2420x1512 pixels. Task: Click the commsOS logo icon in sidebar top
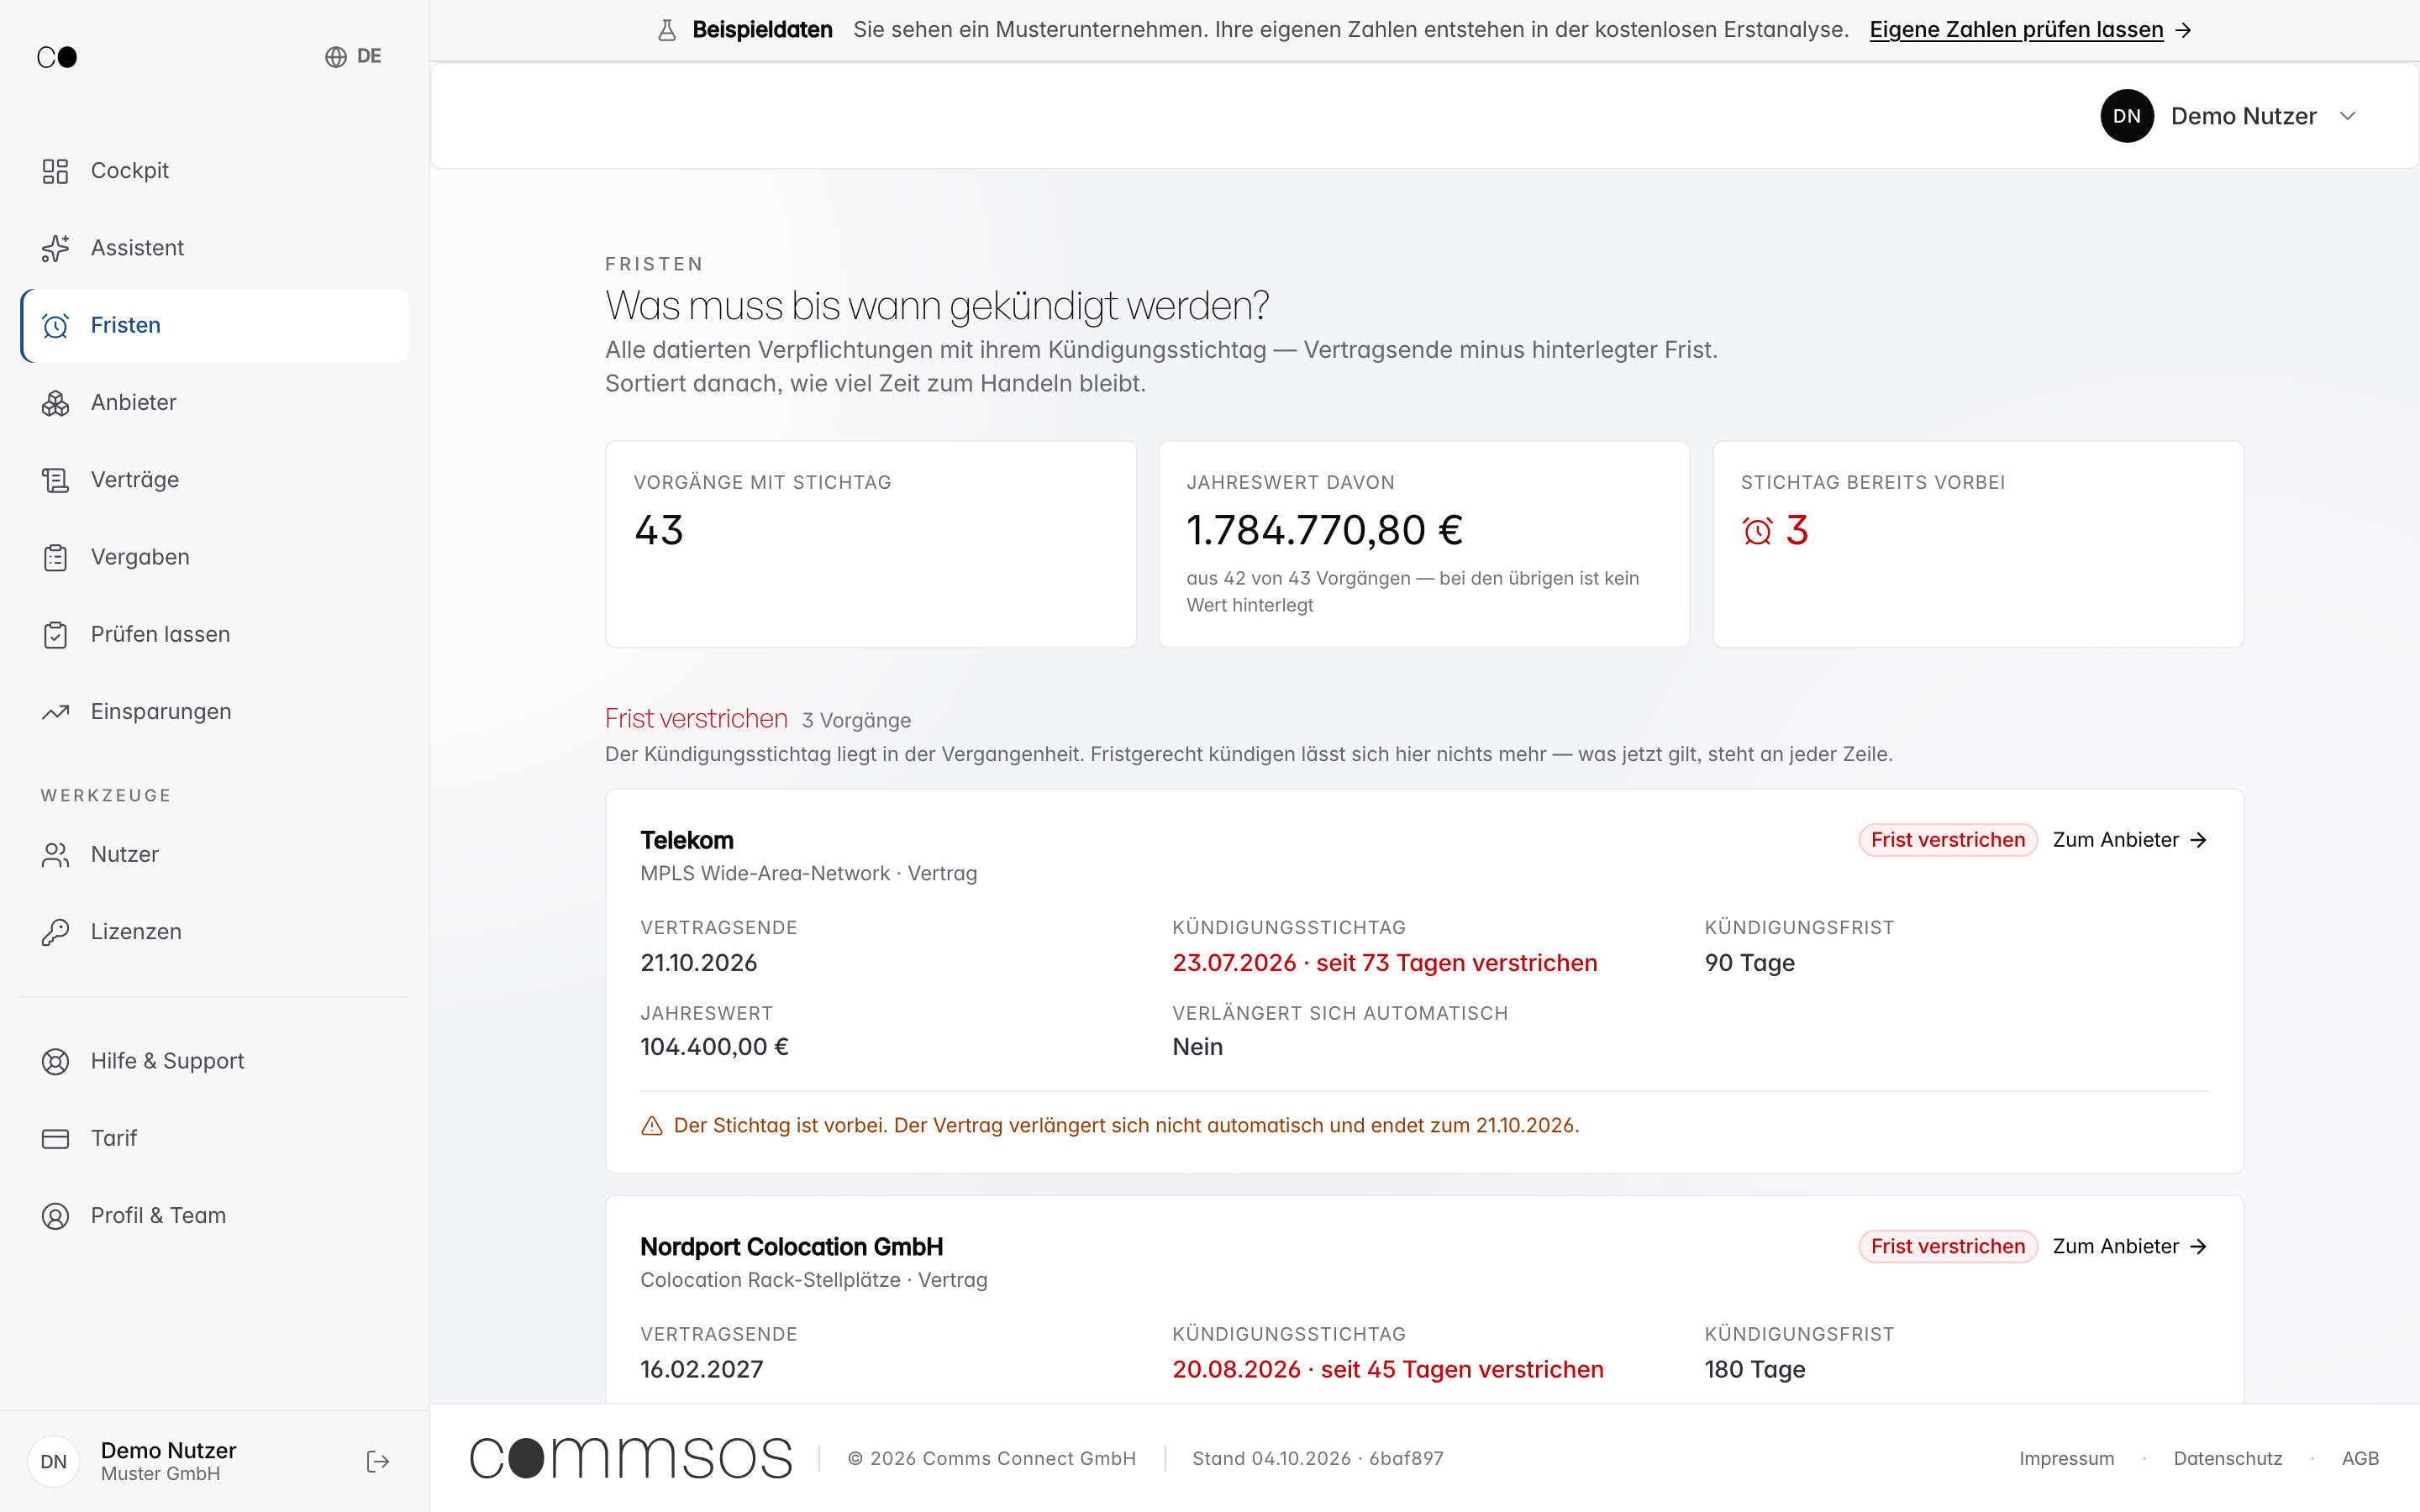tap(57, 57)
